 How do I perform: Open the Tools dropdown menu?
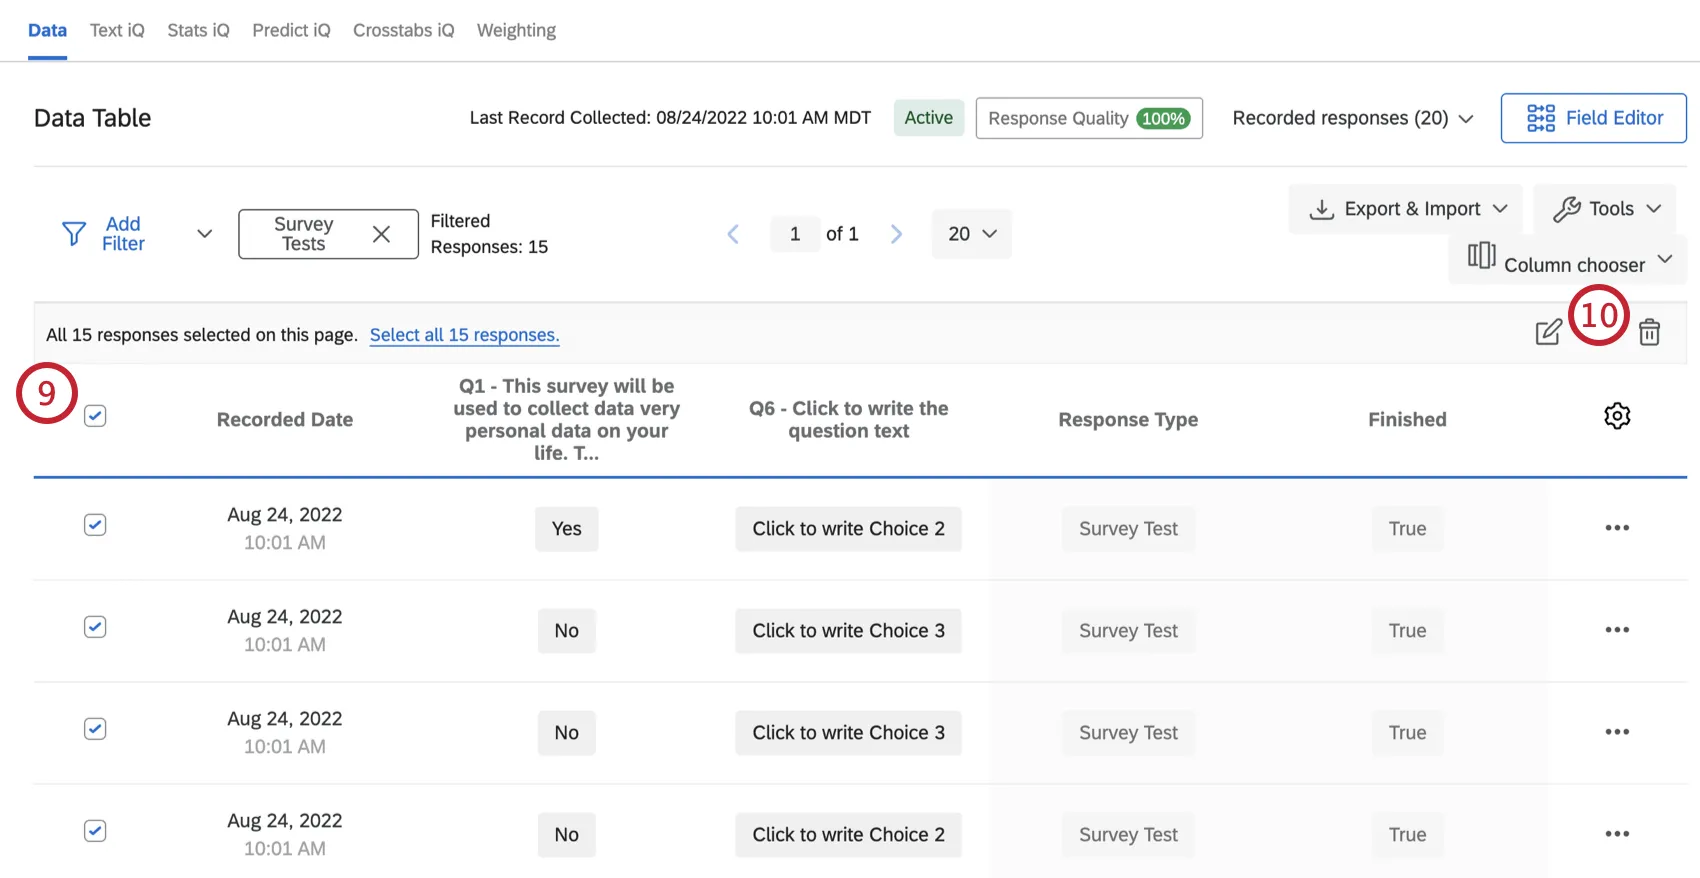click(1606, 209)
